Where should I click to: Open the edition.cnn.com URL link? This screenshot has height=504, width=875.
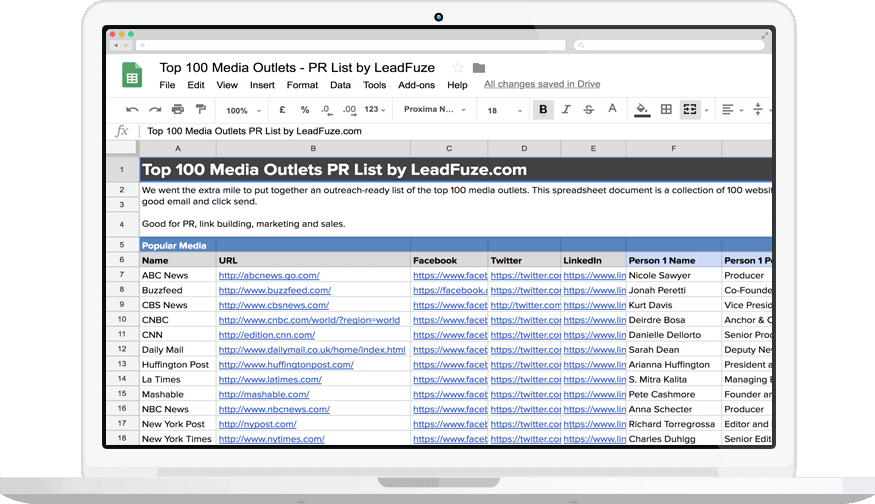point(267,335)
